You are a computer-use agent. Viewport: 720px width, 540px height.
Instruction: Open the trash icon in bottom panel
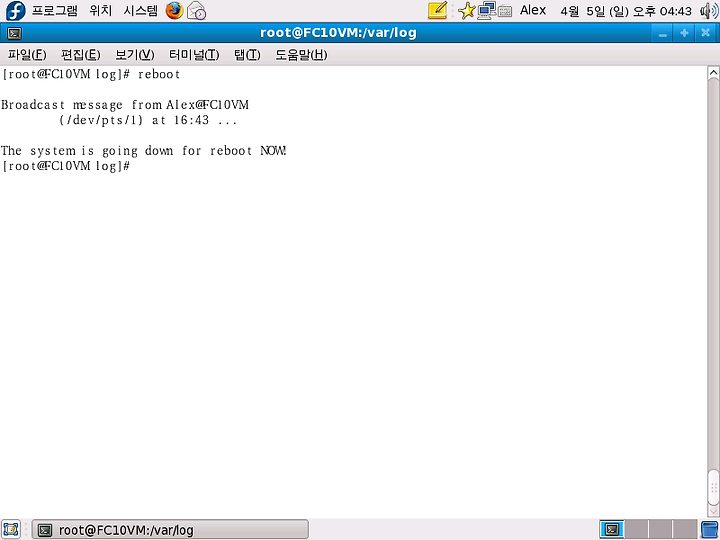pos(710,529)
